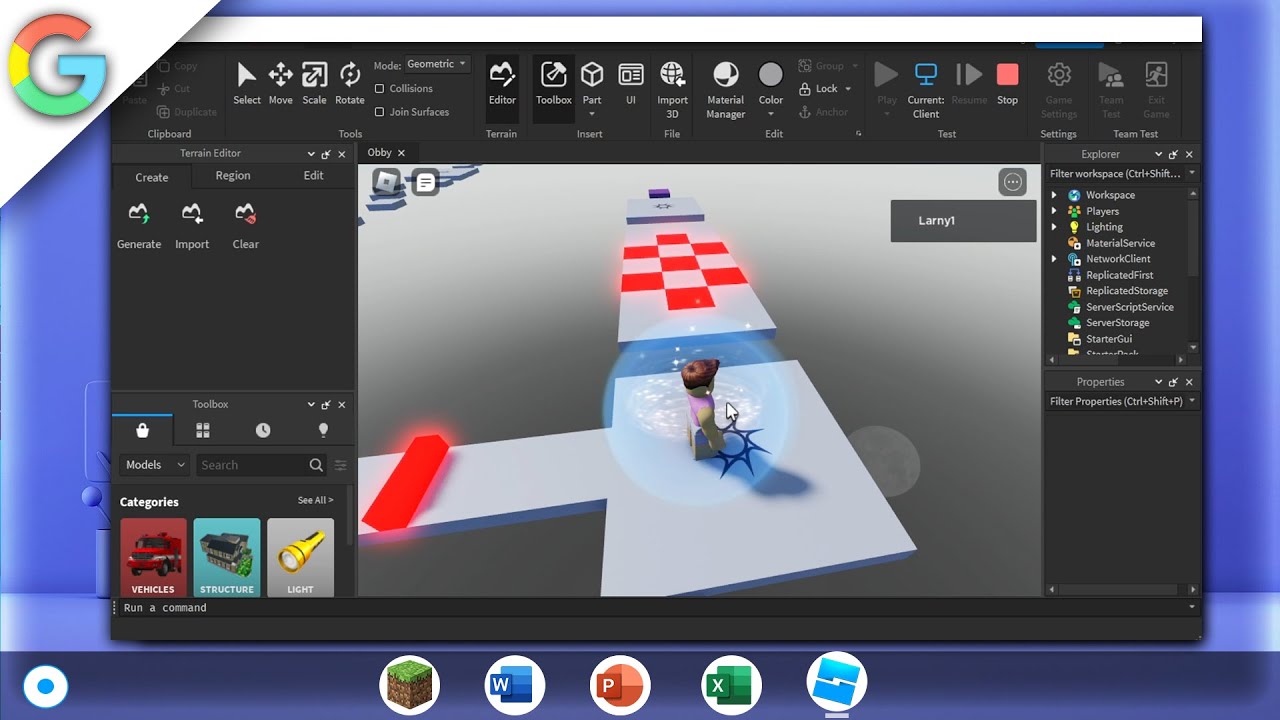The width and height of the screenshot is (1280, 720).
Task: Open the Light category thumbnail
Action: click(x=300, y=557)
